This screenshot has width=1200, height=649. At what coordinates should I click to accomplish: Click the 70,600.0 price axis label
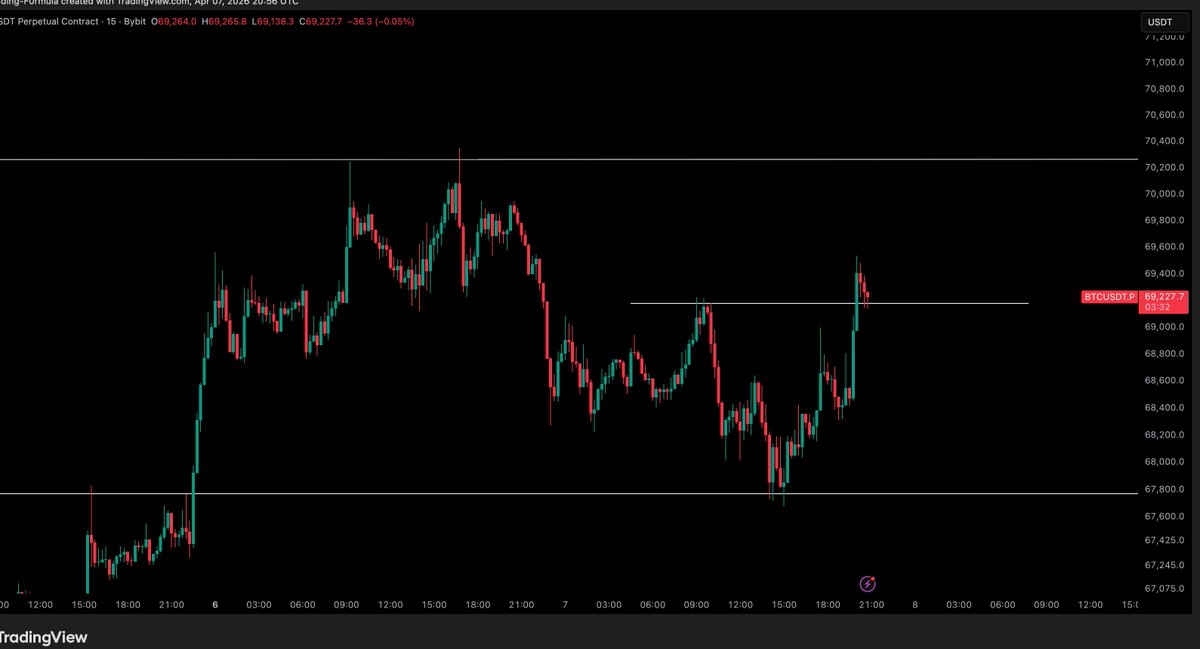point(1165,115)
